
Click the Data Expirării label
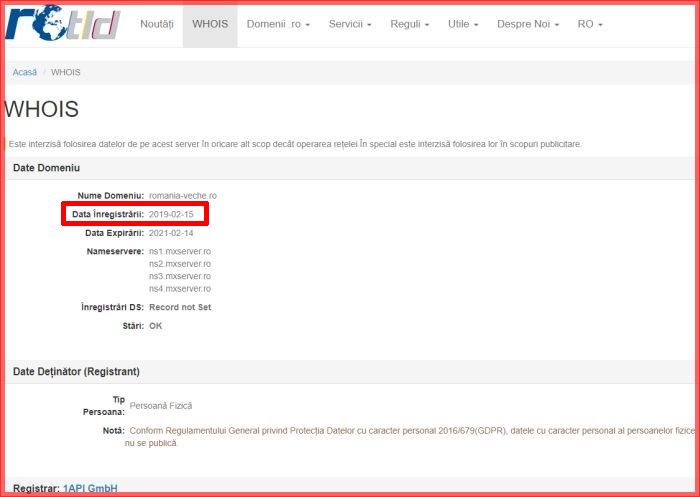coord(114,233)
